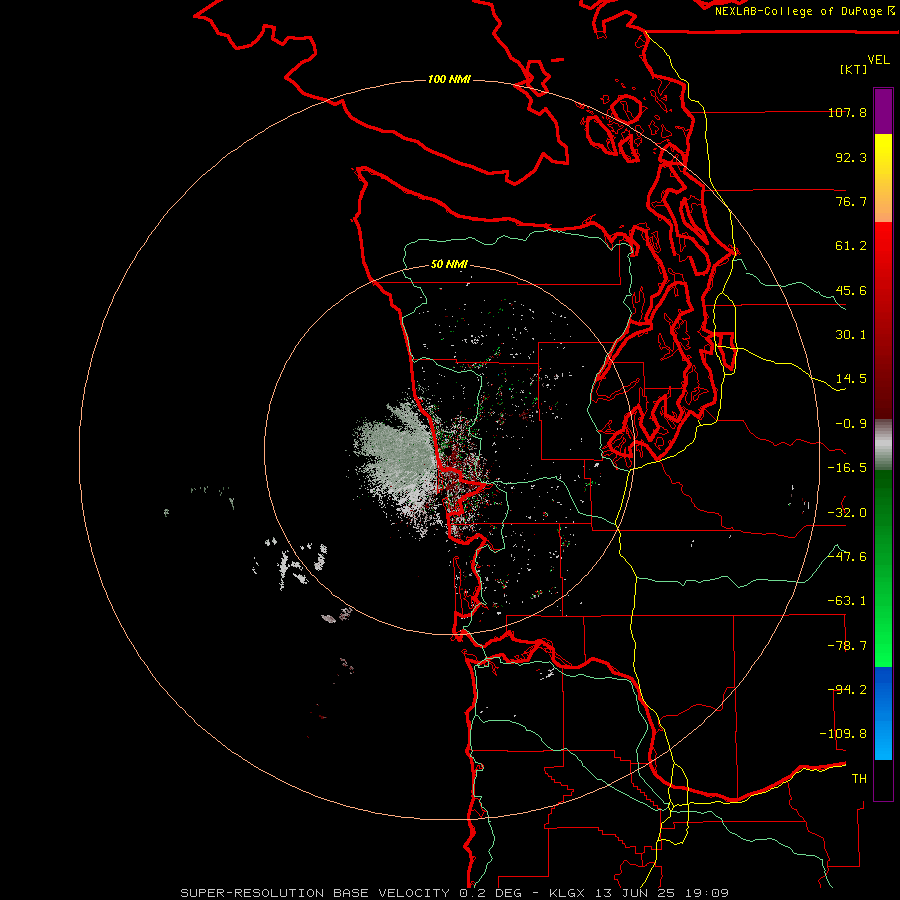
Task: Click the gray near-zero segment of color bar
Action: (883, 445)
